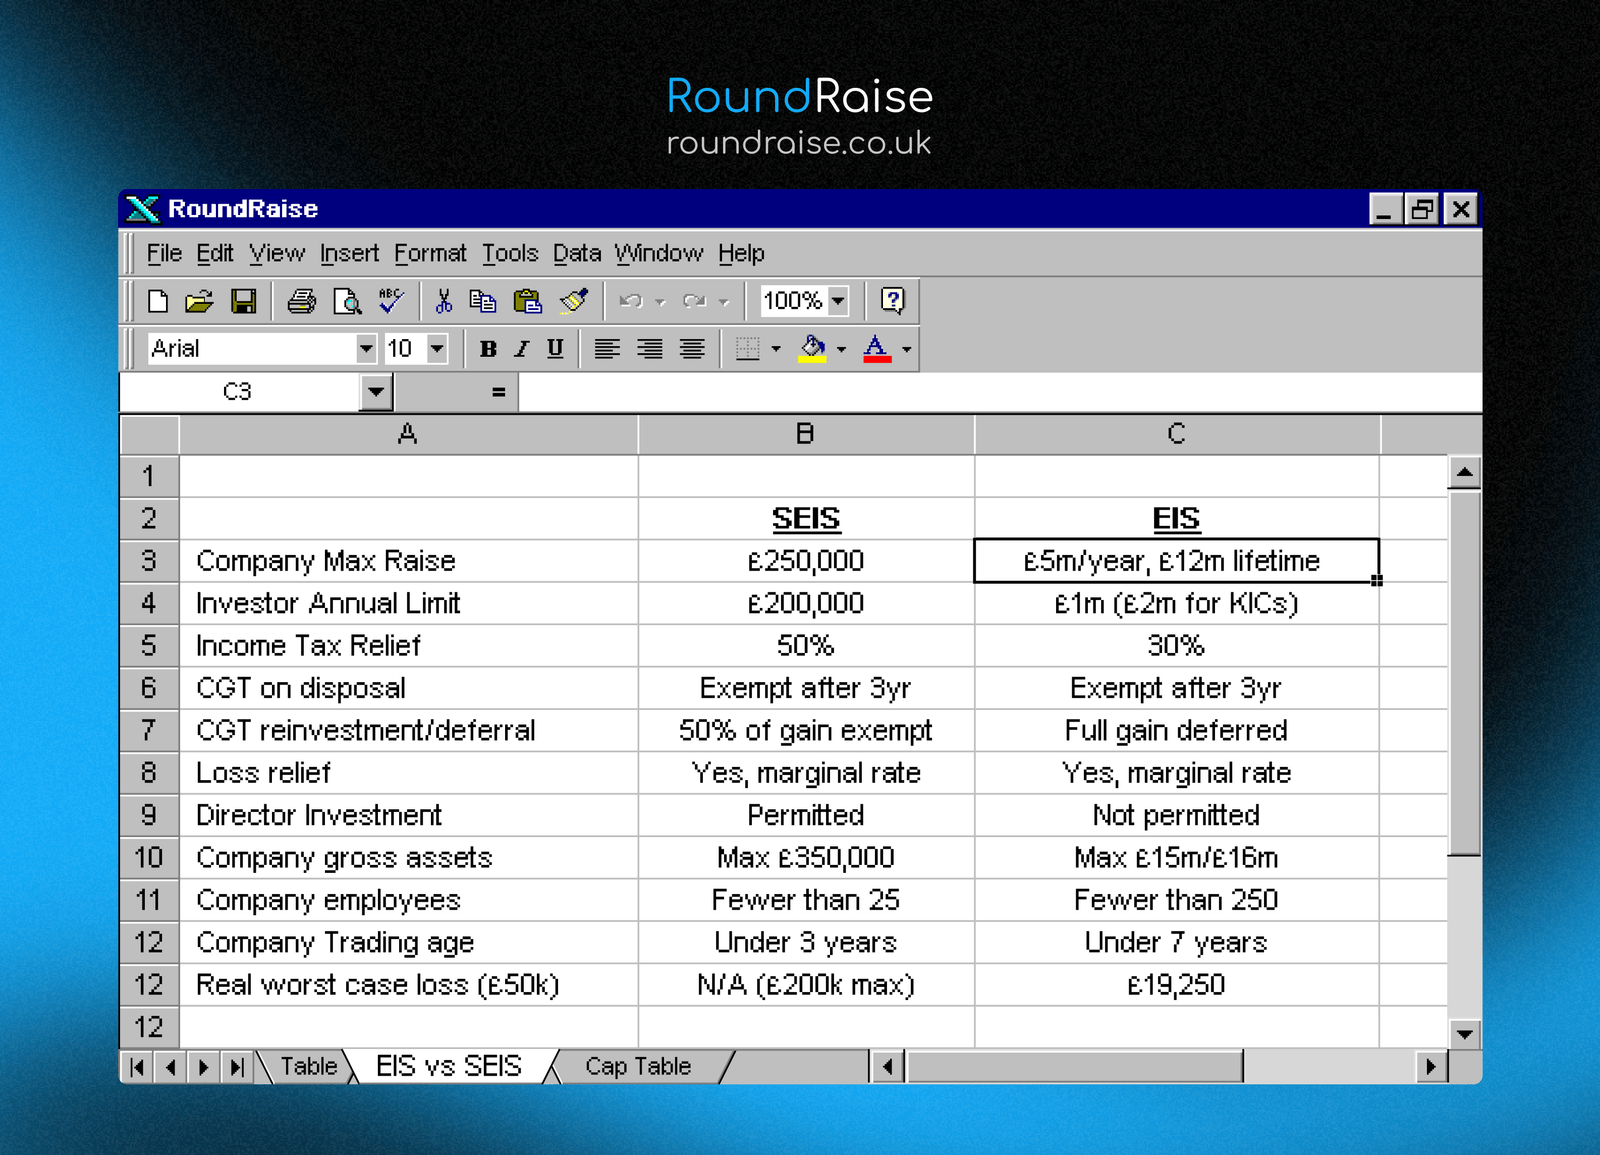Select cell '£19,250'

coord(1177,985)
